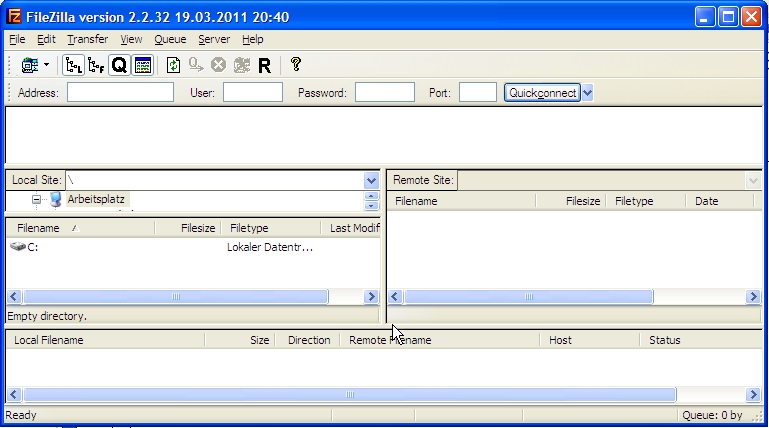Toggle remote directory tree view icon

(x=96, y=65)
